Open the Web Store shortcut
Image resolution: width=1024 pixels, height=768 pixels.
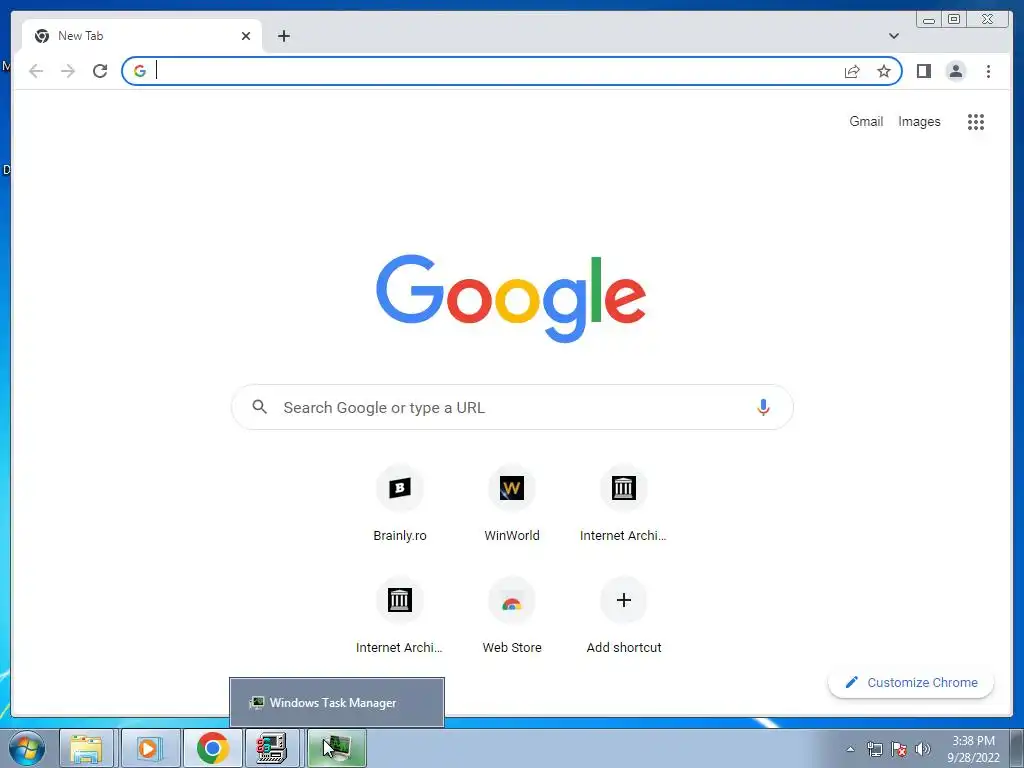[512, 617]
